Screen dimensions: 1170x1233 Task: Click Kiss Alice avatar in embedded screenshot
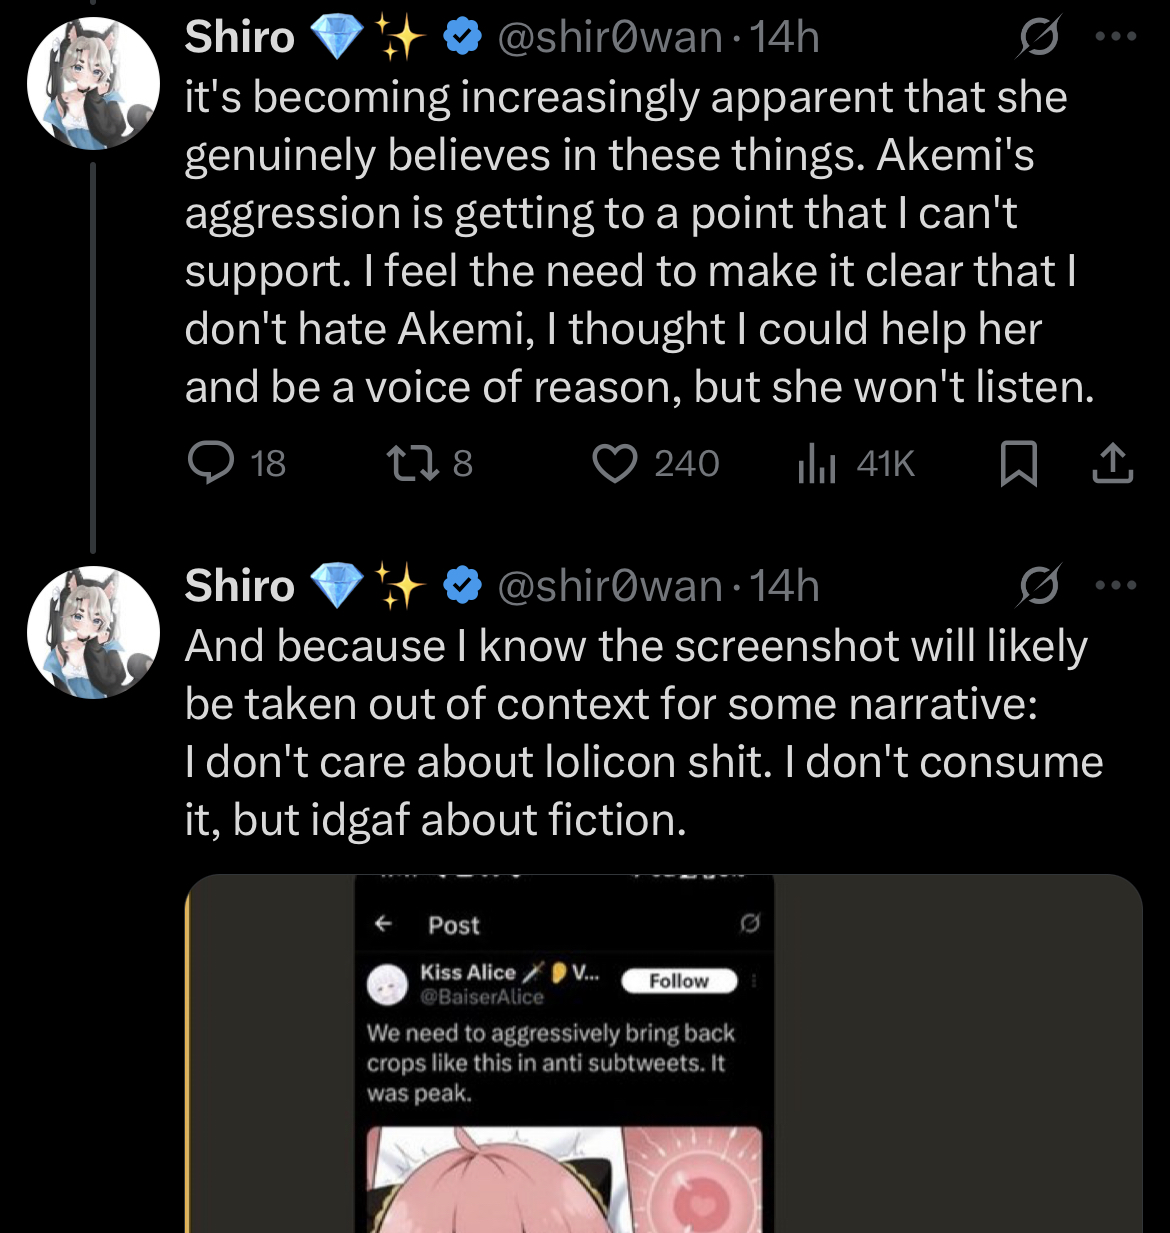387,984
